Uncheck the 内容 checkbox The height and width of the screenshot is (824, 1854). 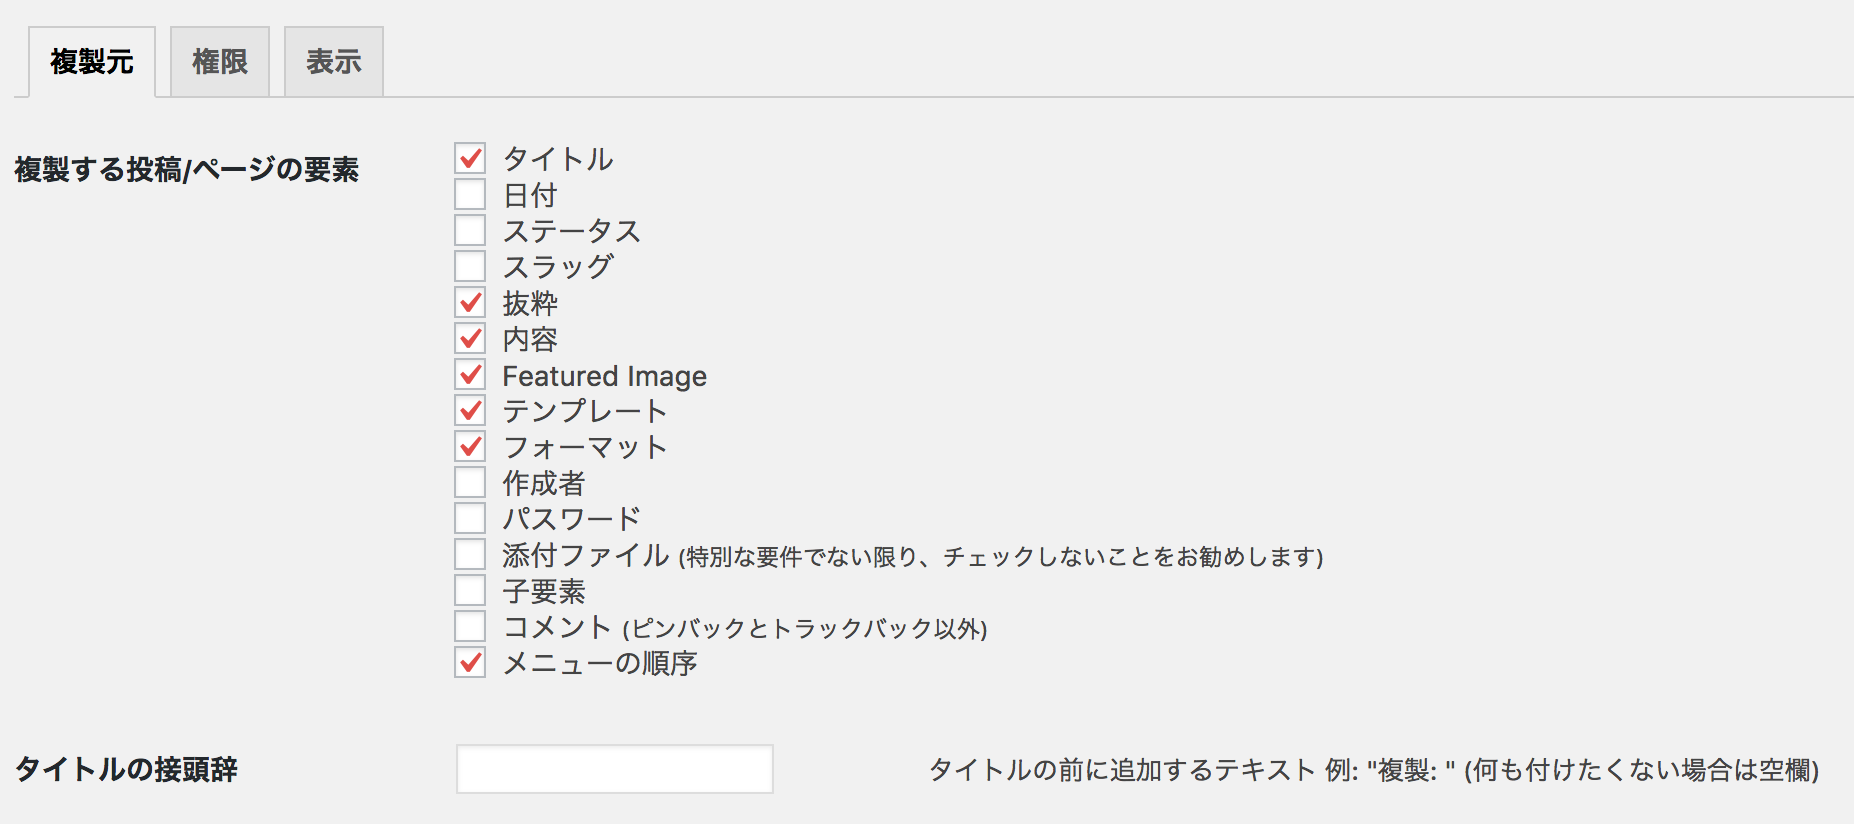click(470, 338)
